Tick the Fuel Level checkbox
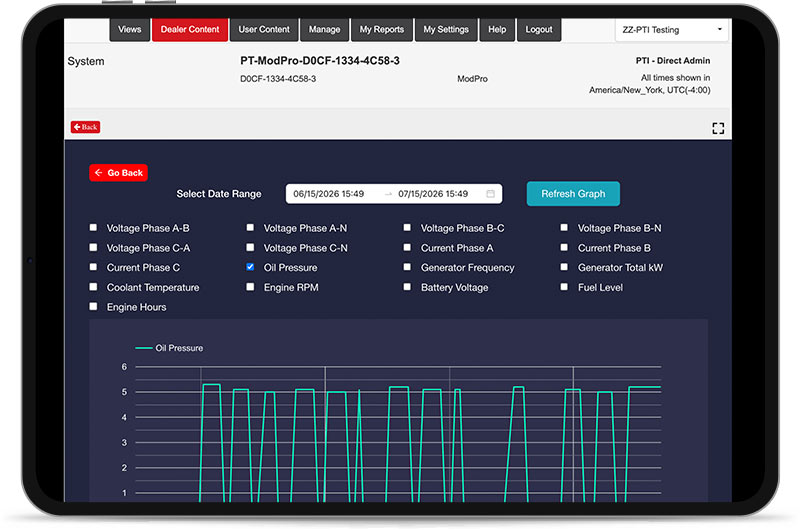The height and width of the screenshot is (530, 800). pos(564,287)
